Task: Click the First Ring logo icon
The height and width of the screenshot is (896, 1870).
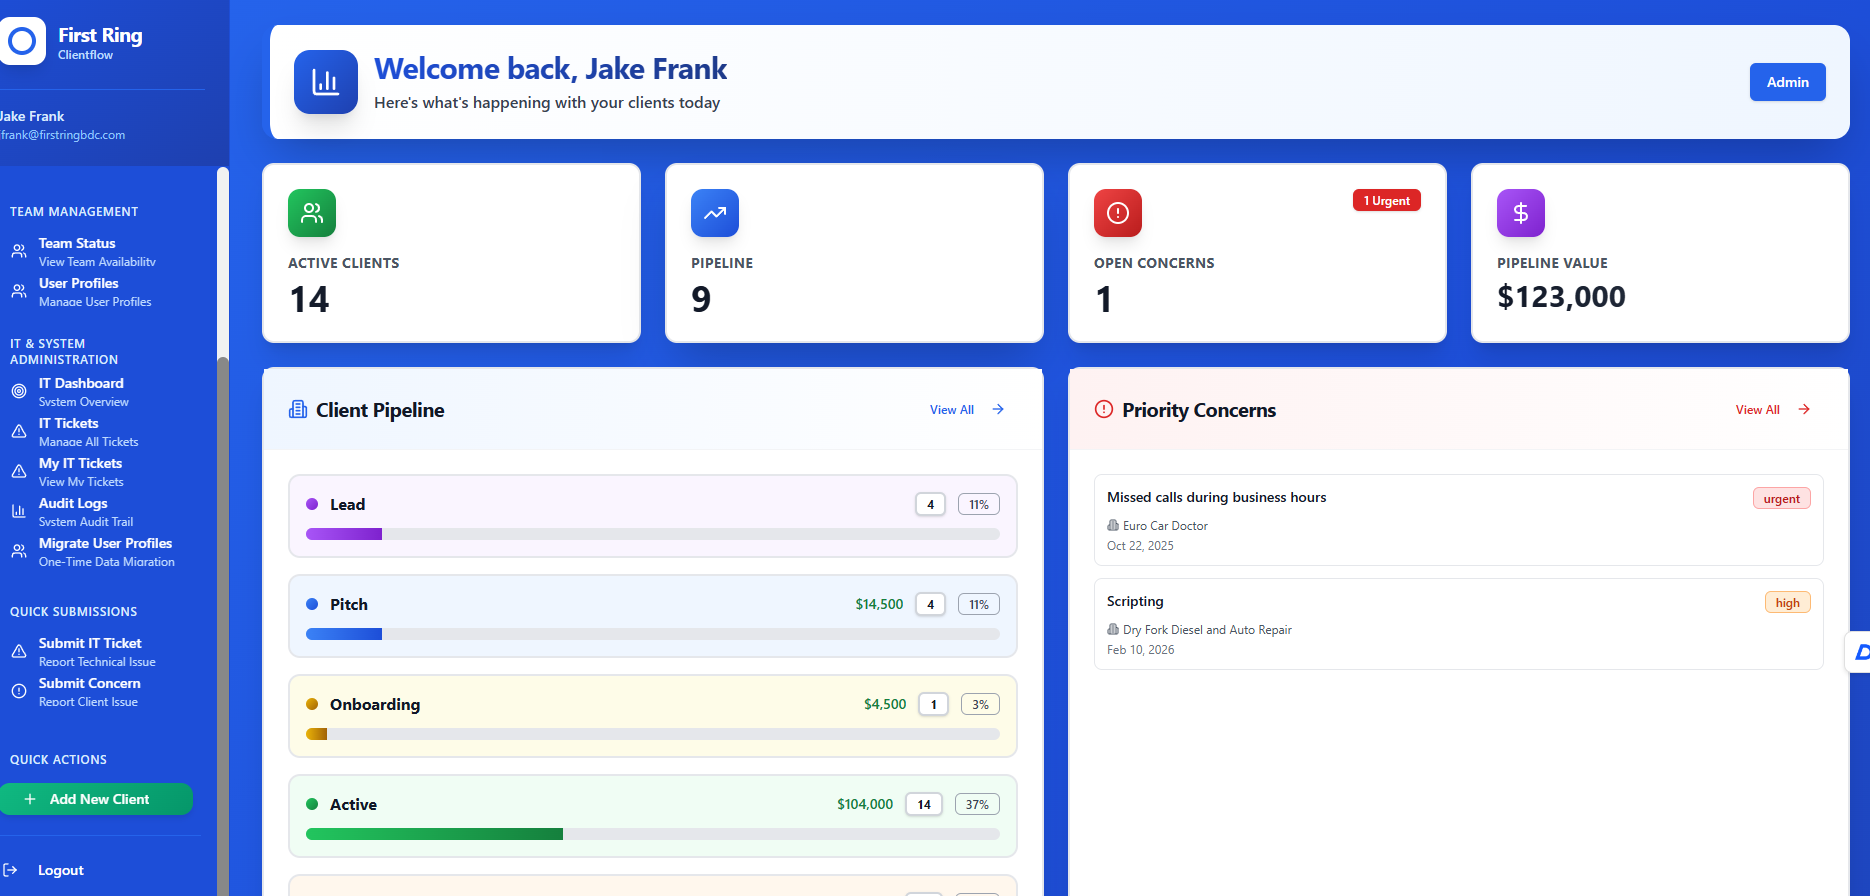Action: coord(22,41)
